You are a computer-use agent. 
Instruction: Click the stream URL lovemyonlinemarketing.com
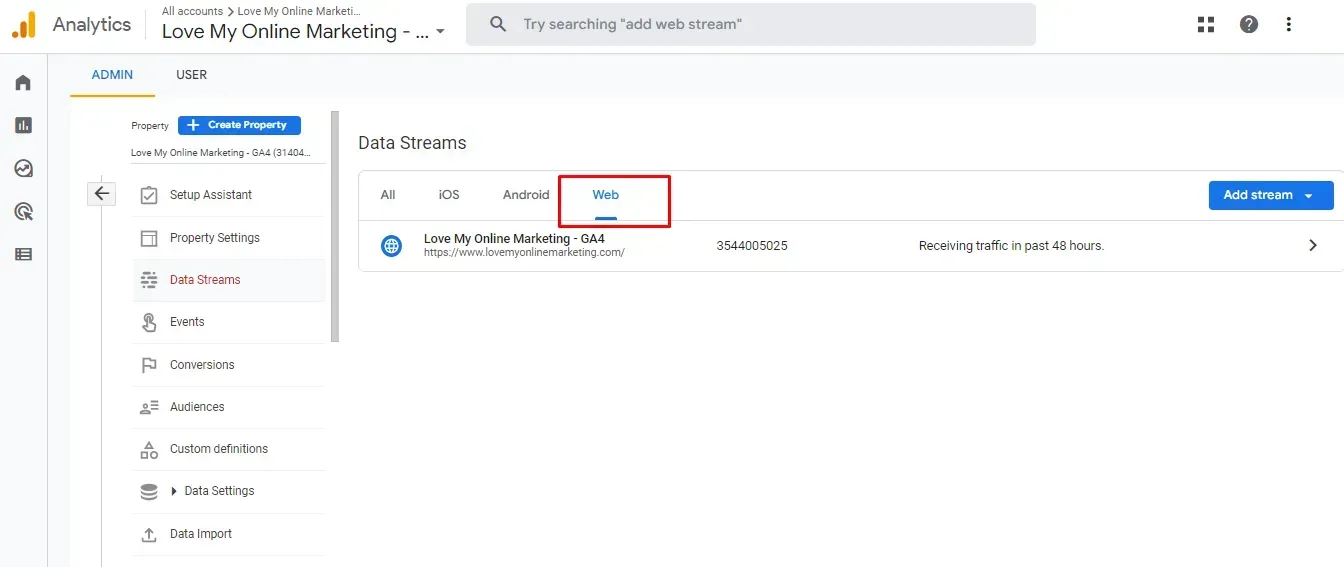(524, 253)
